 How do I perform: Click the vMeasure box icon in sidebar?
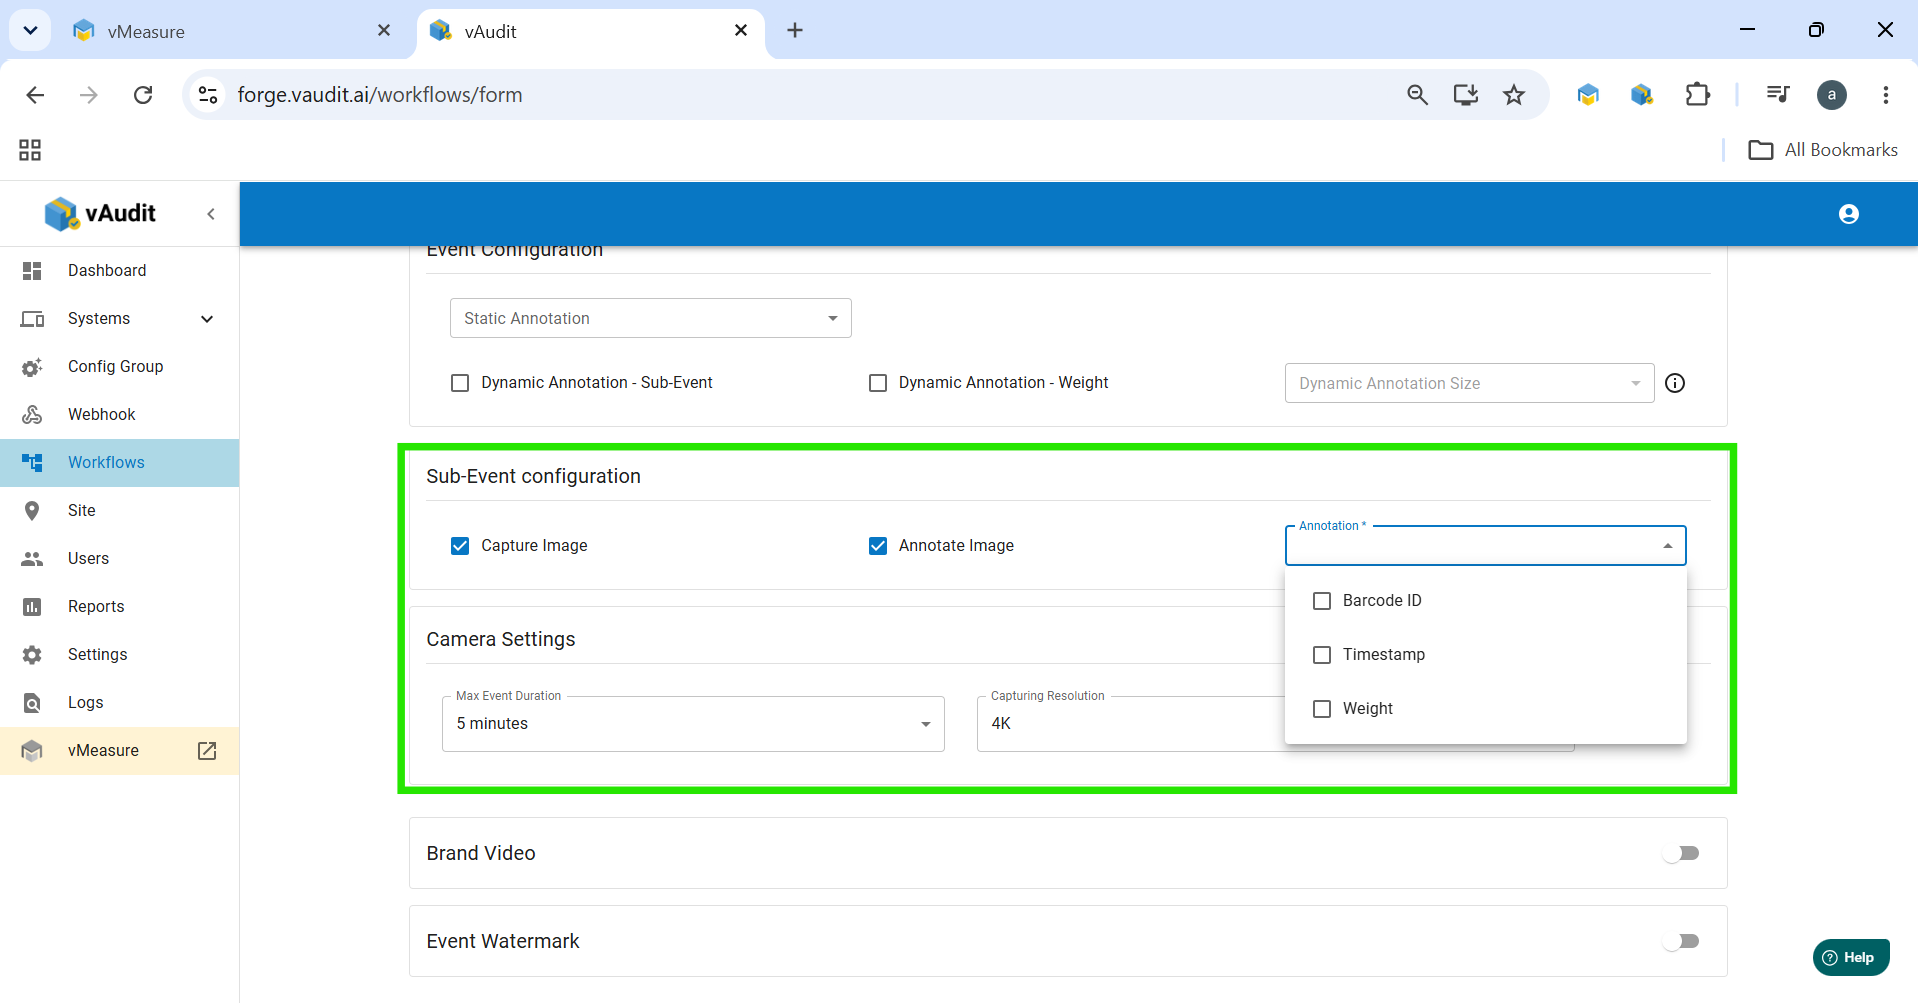(32, 751)
